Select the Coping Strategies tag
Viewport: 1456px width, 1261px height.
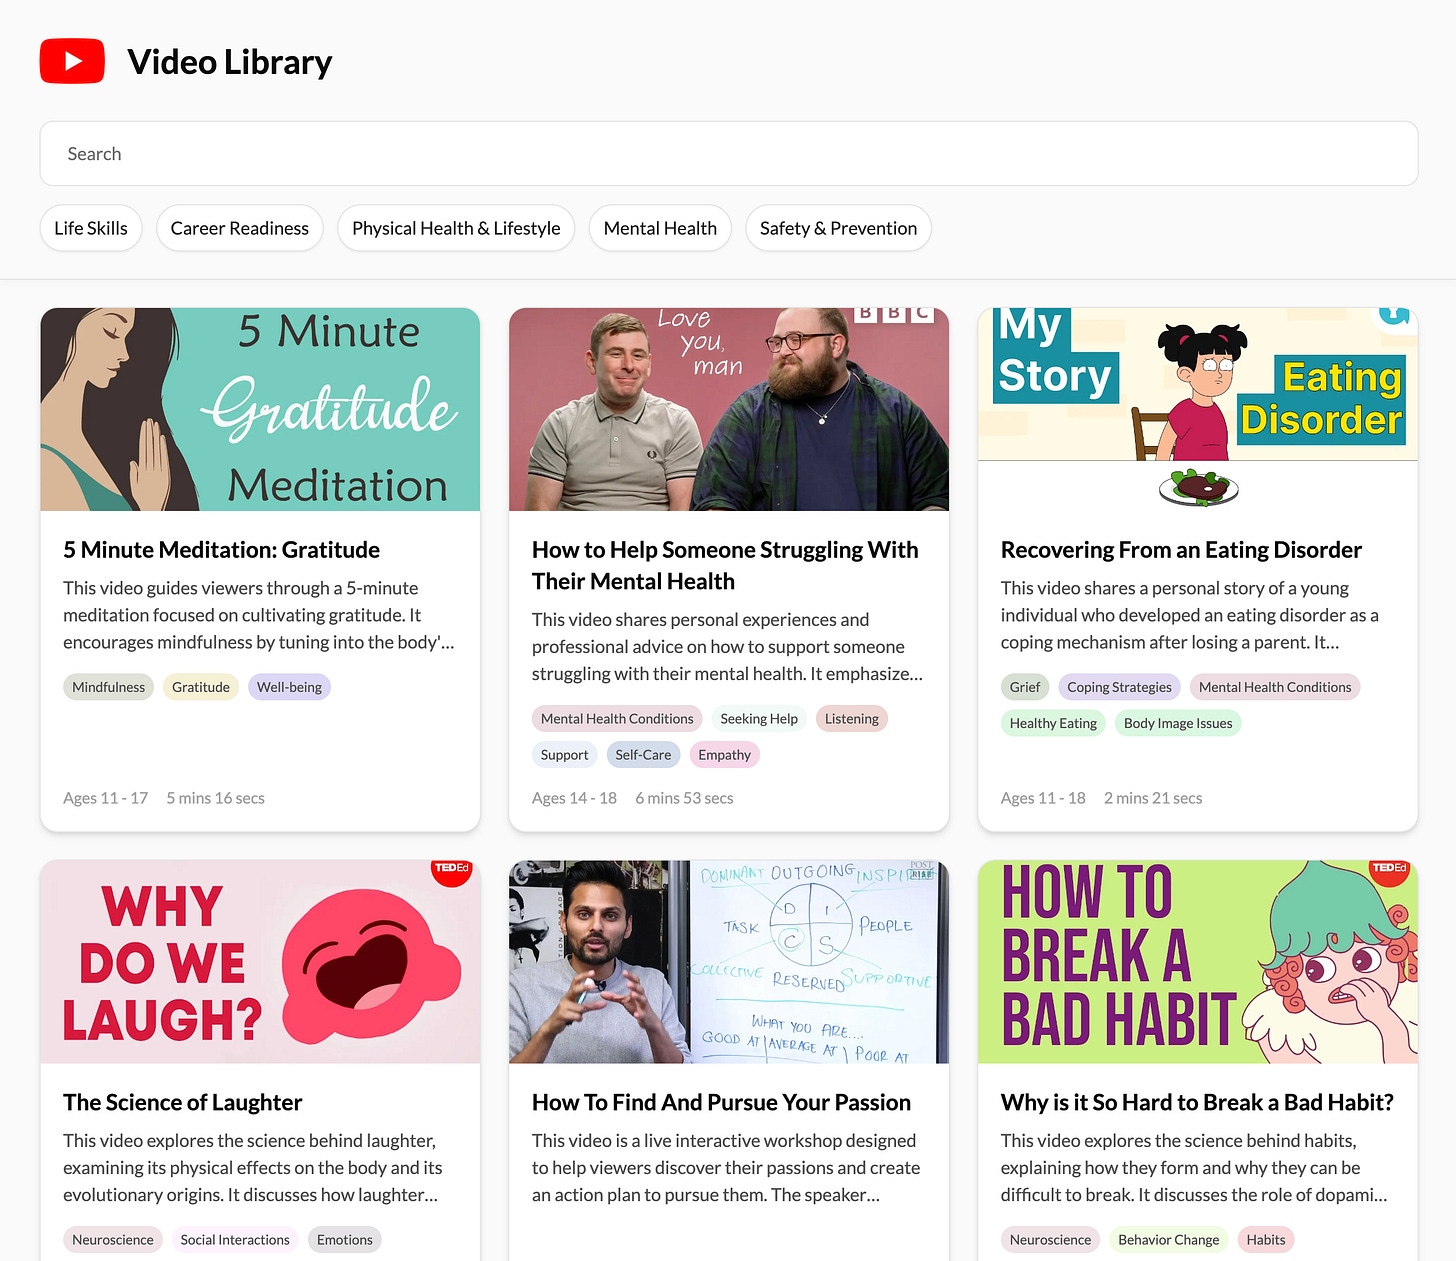tap(1119, 687)
